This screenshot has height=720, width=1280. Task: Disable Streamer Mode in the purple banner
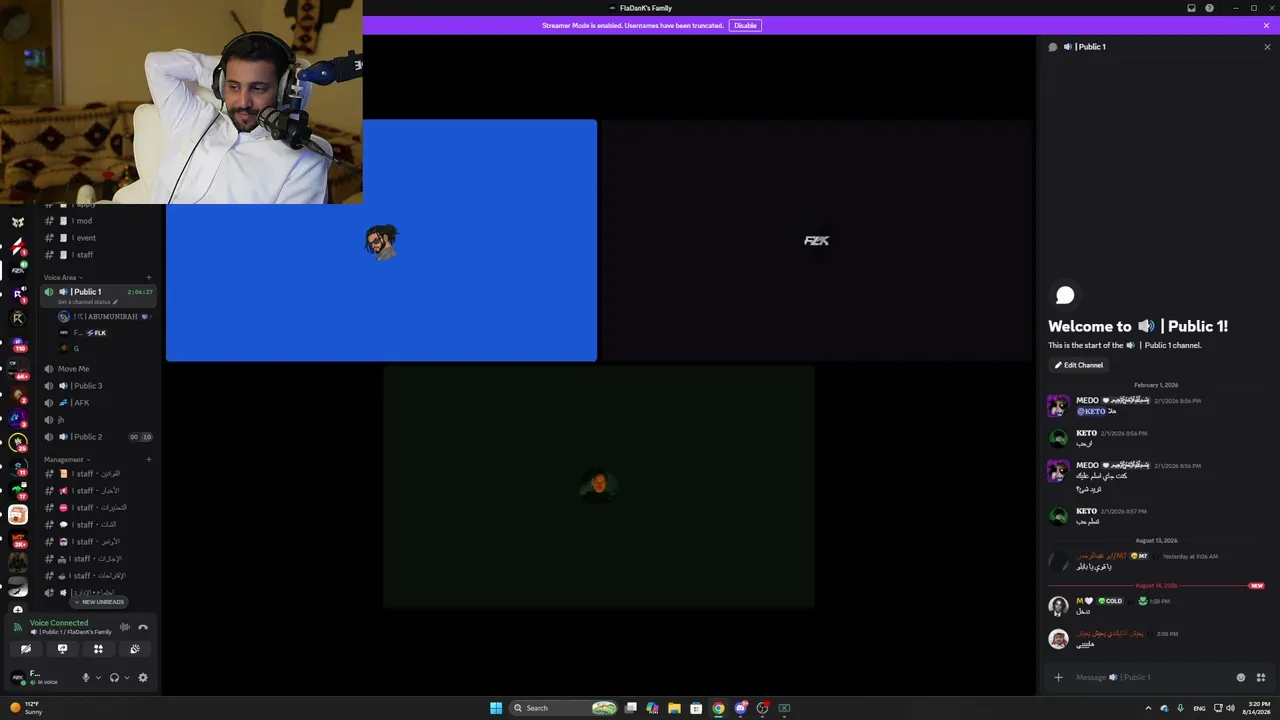(745, 25)
